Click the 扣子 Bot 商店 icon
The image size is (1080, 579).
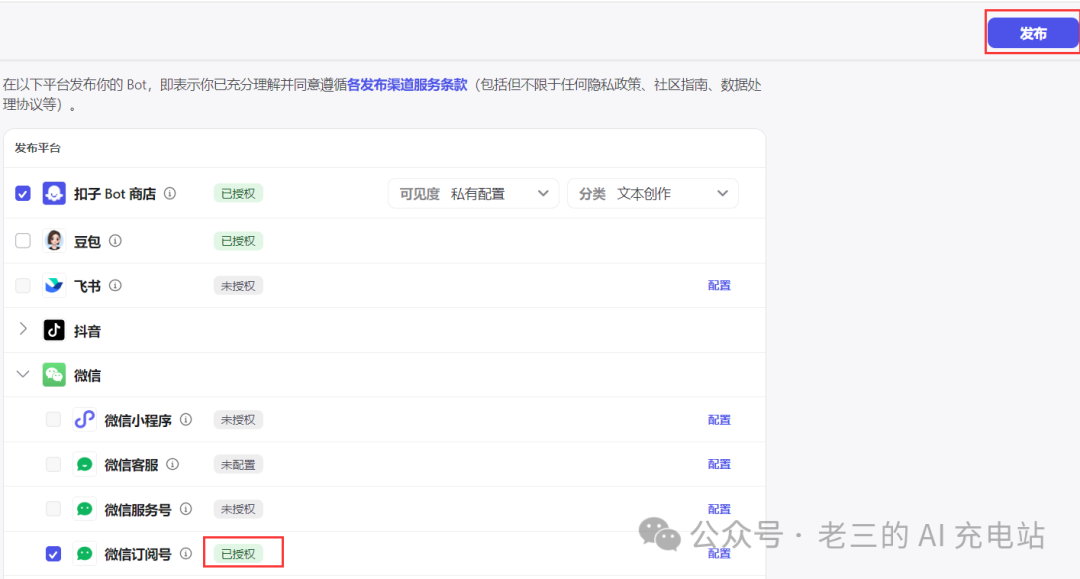pyautogui.click(x=54, y=193)
